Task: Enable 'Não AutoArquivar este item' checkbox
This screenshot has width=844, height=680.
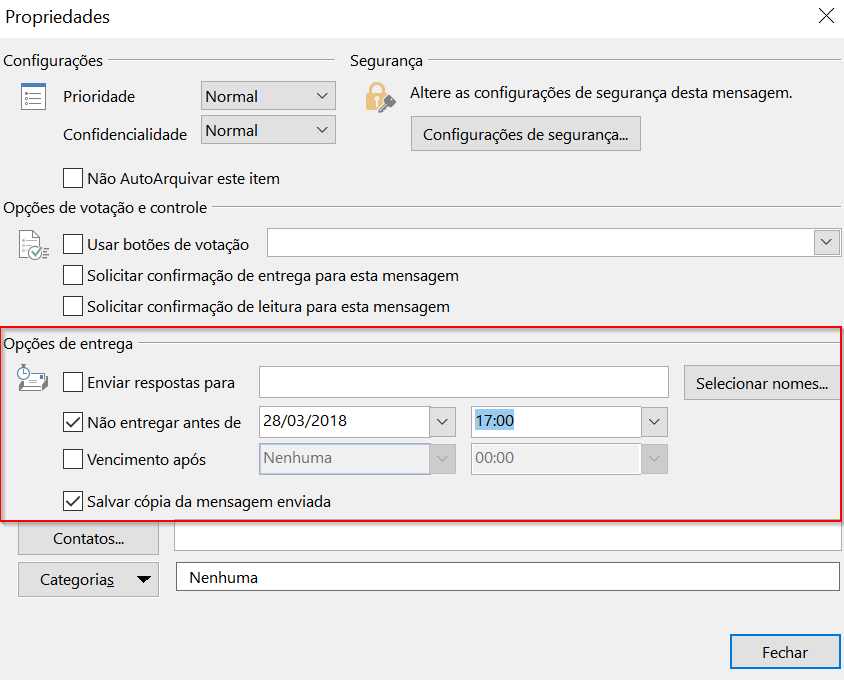Action: point(73,179)
